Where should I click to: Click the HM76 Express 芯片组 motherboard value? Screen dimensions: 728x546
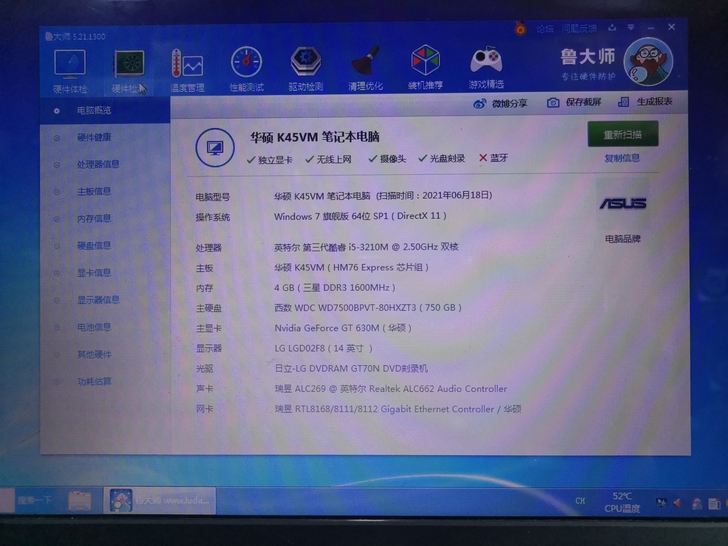coord(351,267)
